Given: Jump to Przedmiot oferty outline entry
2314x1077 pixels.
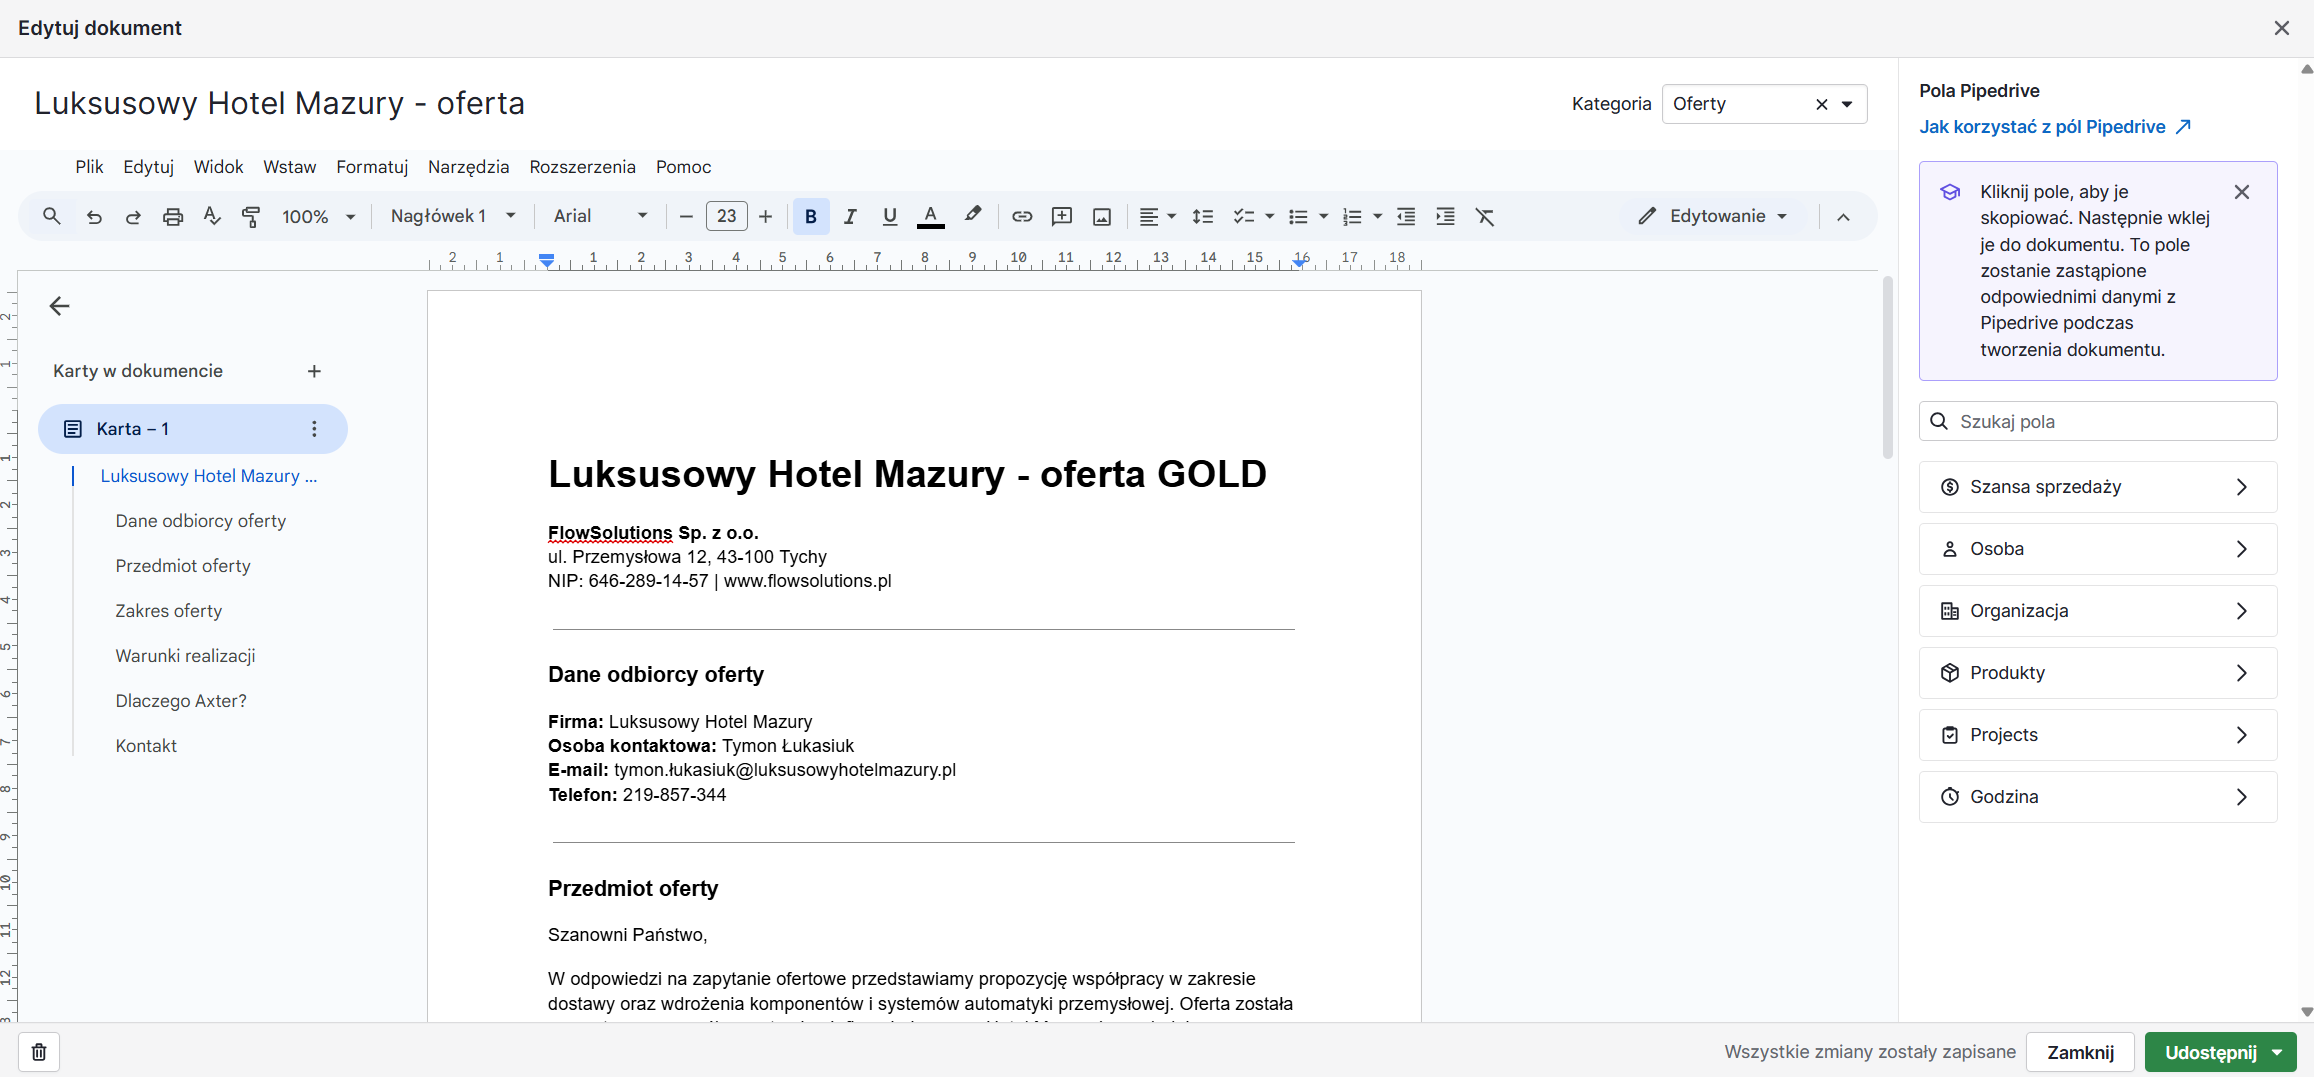Looking at the screenshot, I should pos(183,566).
